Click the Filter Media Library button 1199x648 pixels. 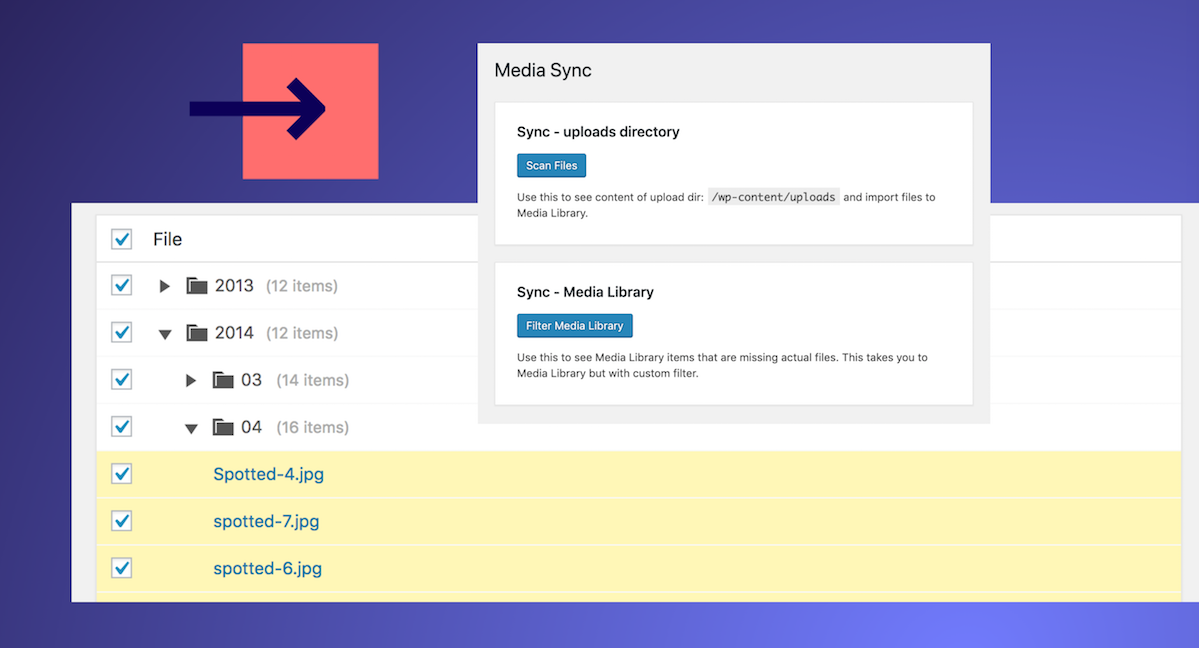(574, 326)
